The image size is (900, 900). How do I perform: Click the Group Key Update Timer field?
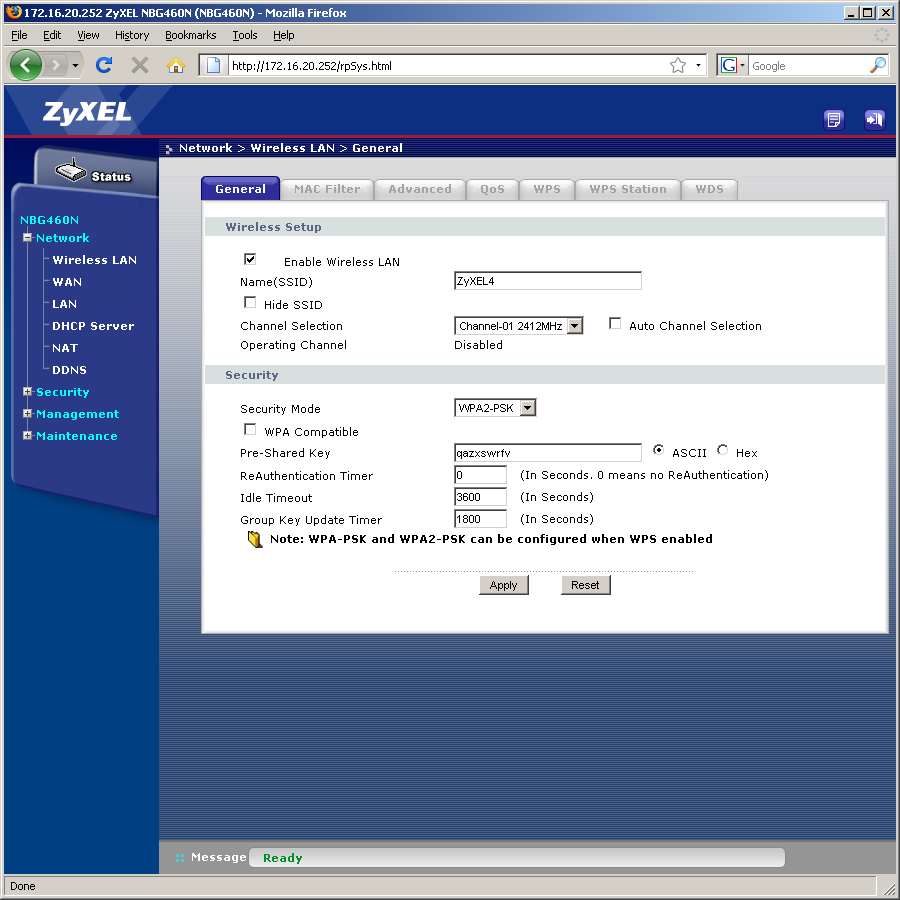pyautogui.click(x=480, y=519)
